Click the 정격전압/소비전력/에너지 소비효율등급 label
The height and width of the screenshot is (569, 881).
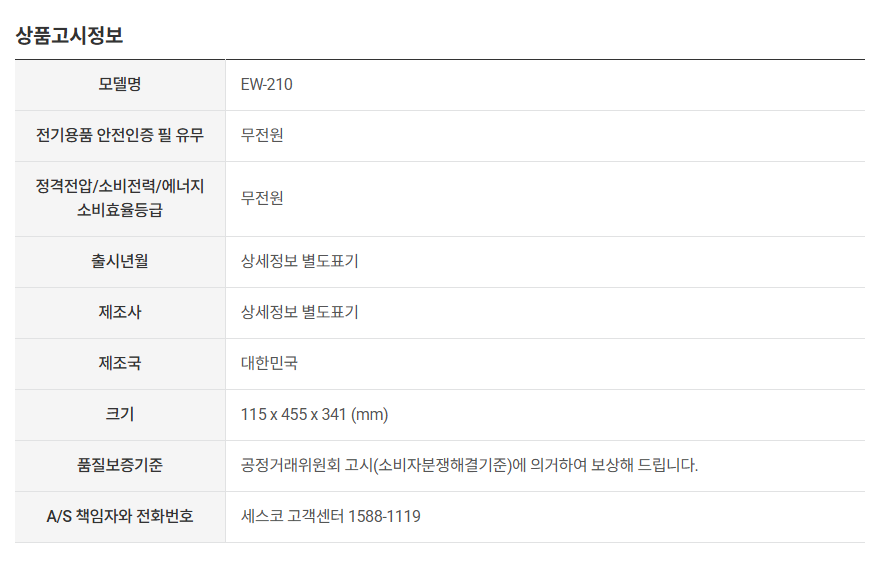(x=120, y=198)
